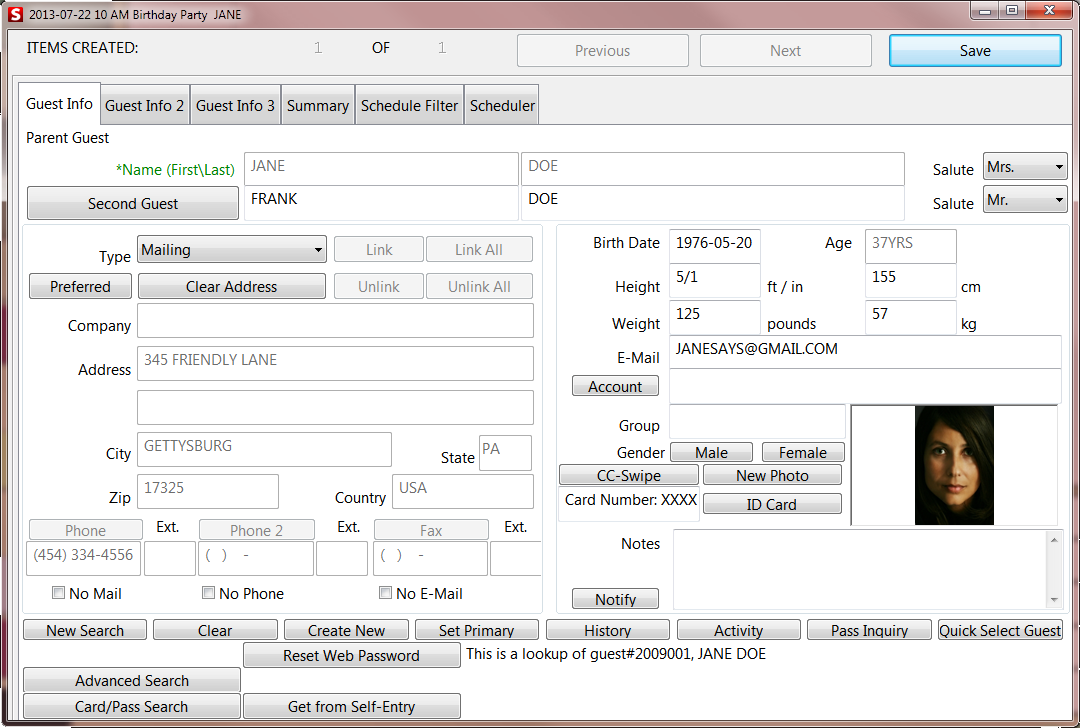Click the second address line field
The height and width of the screenshot is (728, 1080).
[x=335, y=408]
